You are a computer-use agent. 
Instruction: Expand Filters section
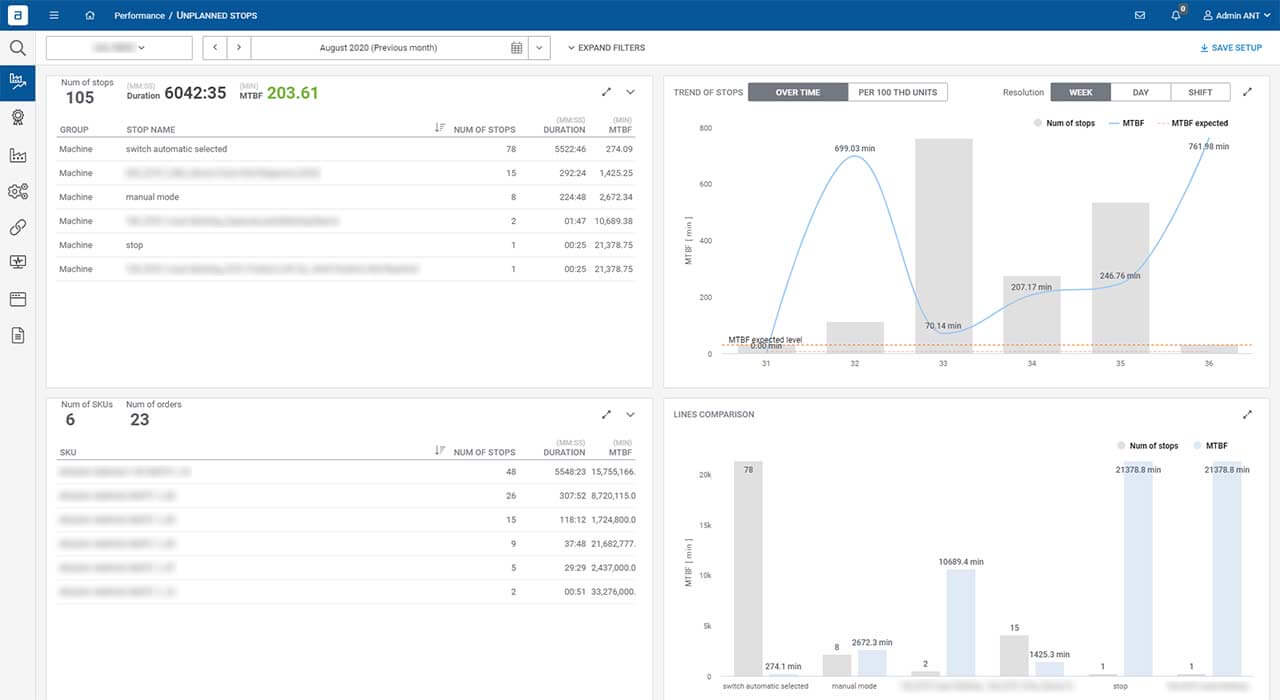pyautogui.click(x=606, y=47)
